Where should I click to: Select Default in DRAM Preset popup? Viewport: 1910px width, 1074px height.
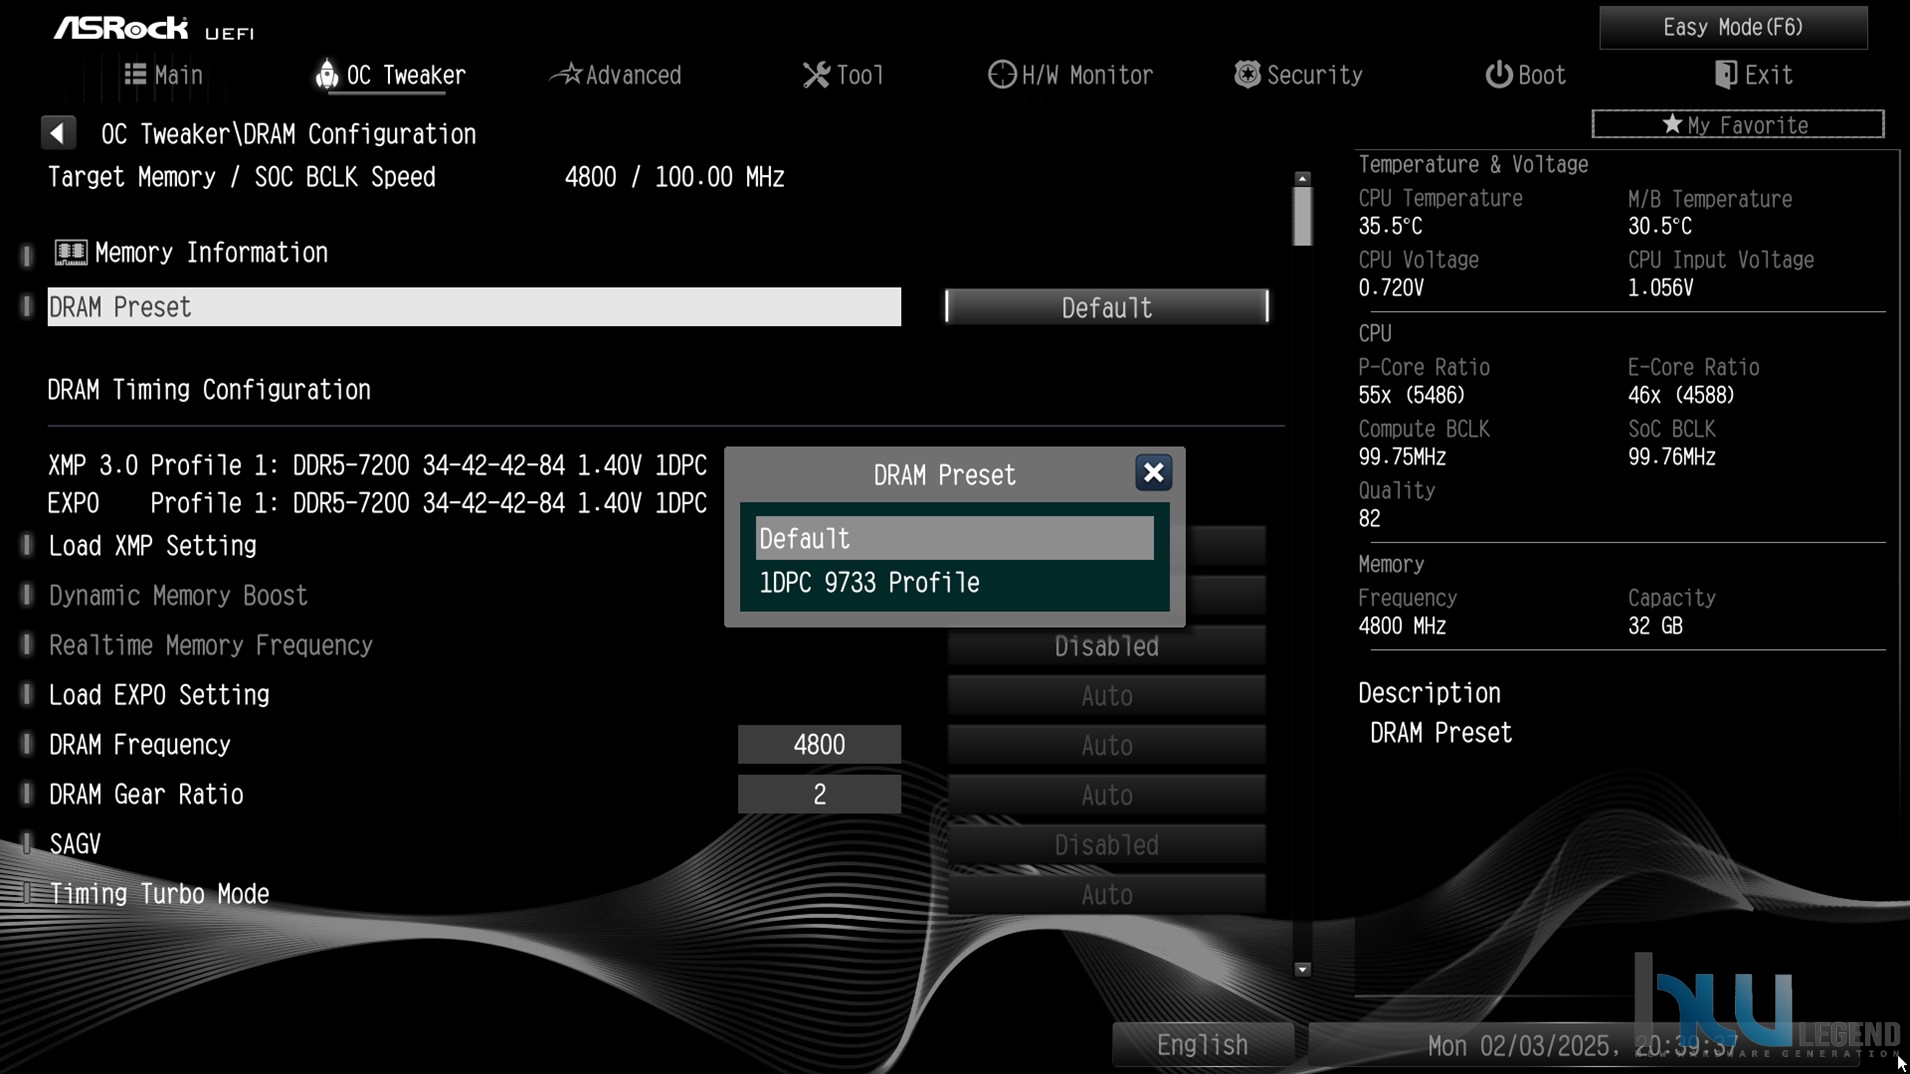[954, 538]
